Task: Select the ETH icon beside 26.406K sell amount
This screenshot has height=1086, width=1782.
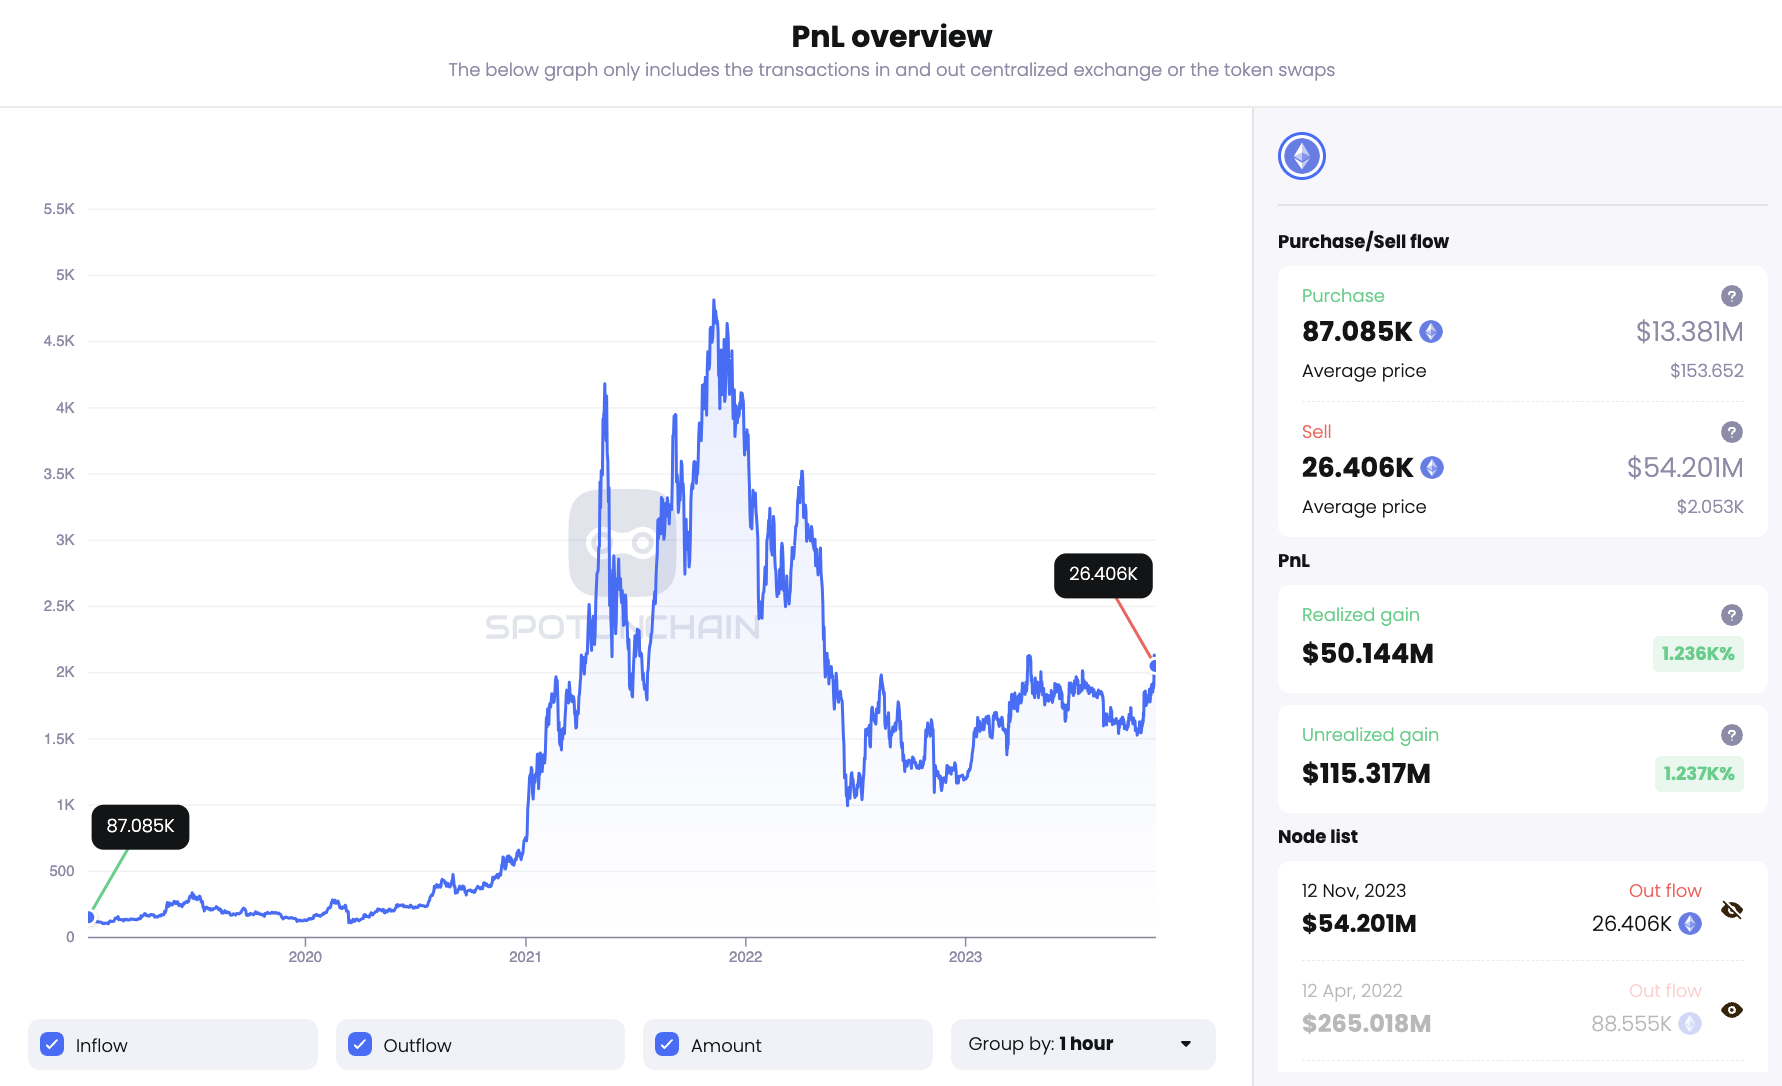Action: (1432, 467)
